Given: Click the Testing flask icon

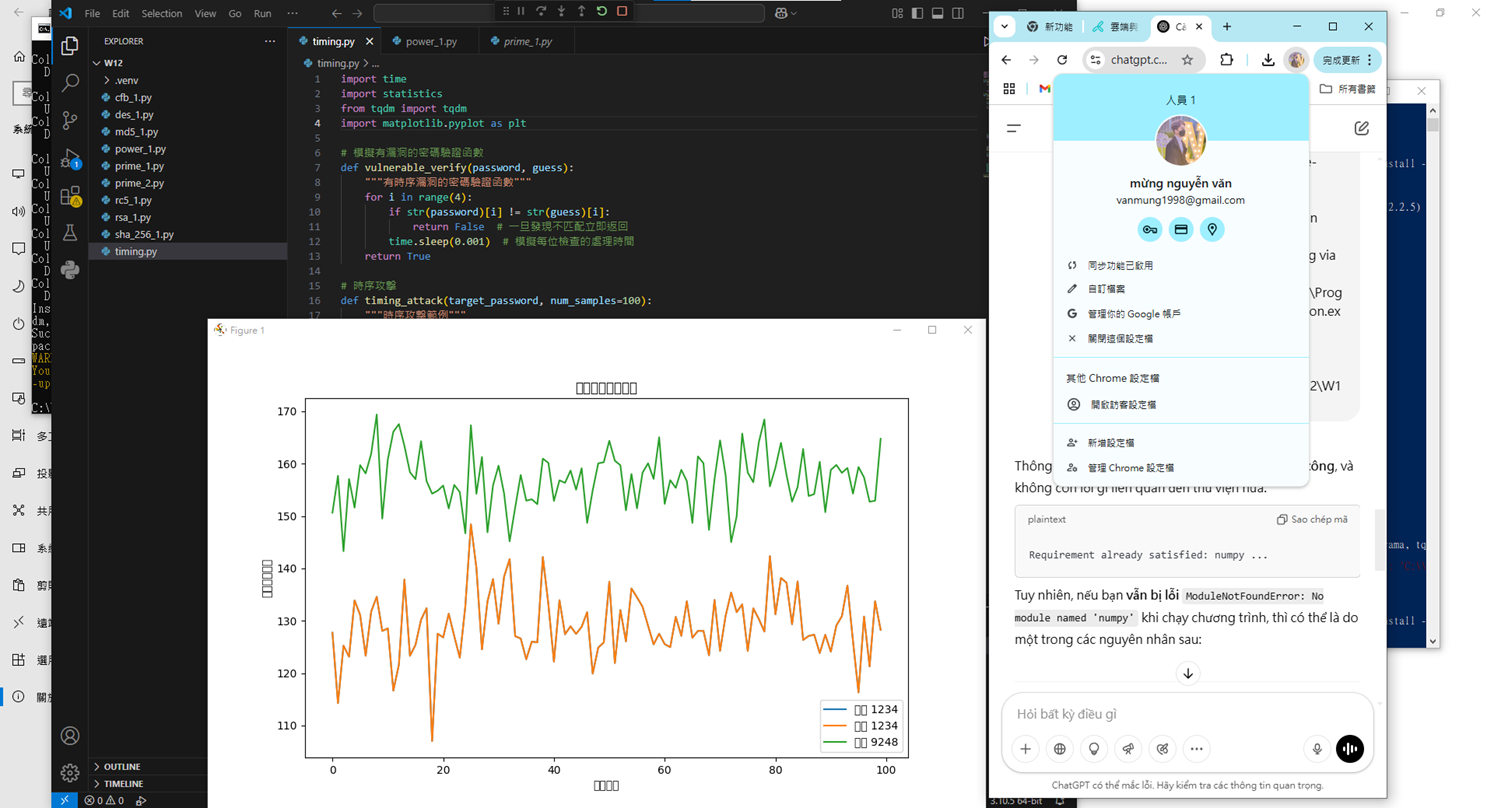Looking at the screenshot, I should pos(70,233).
